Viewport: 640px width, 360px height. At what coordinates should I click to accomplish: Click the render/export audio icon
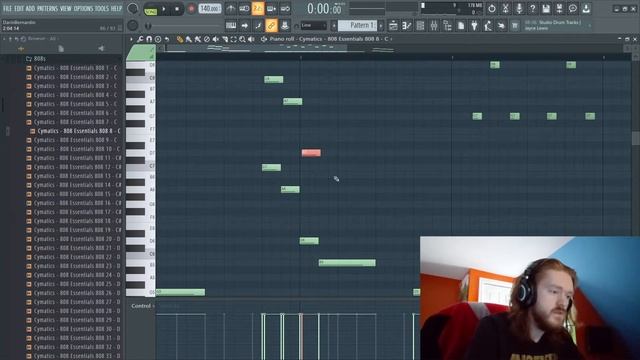[x=559, y=8]
